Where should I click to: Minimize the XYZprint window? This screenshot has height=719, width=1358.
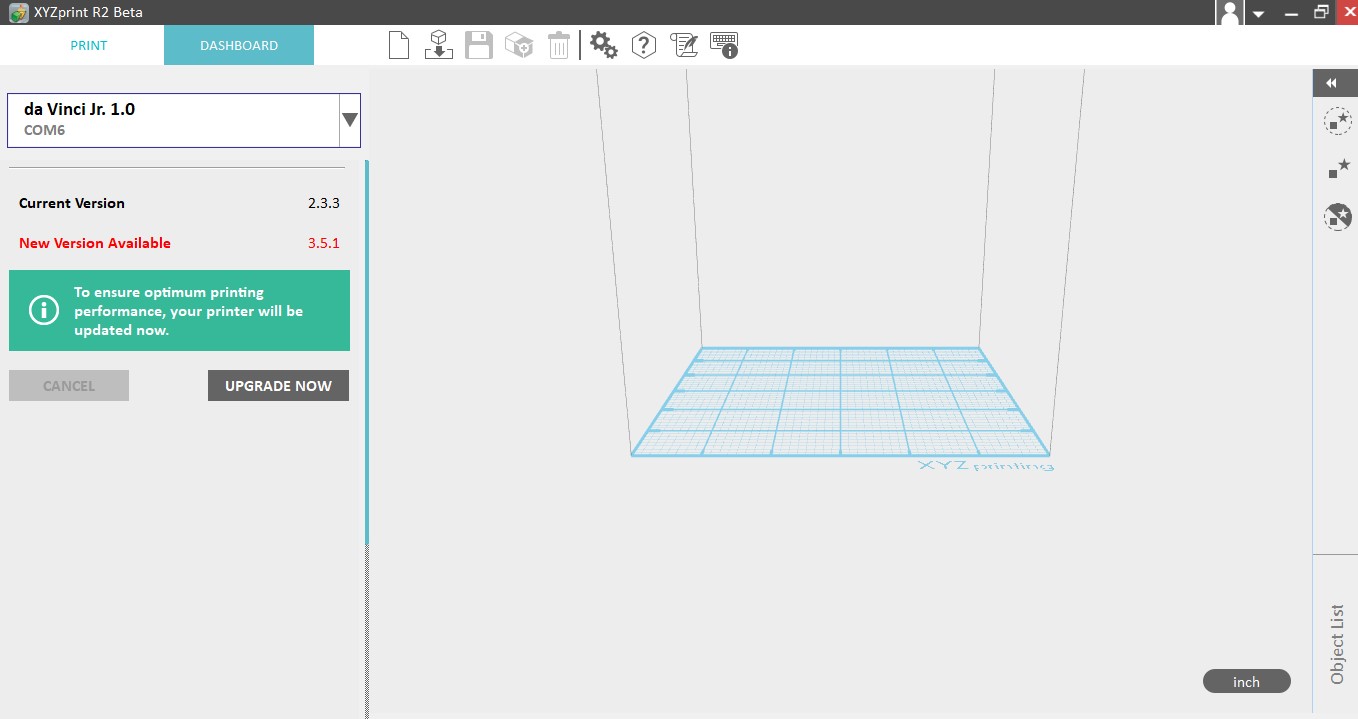tap(1292, 13)
